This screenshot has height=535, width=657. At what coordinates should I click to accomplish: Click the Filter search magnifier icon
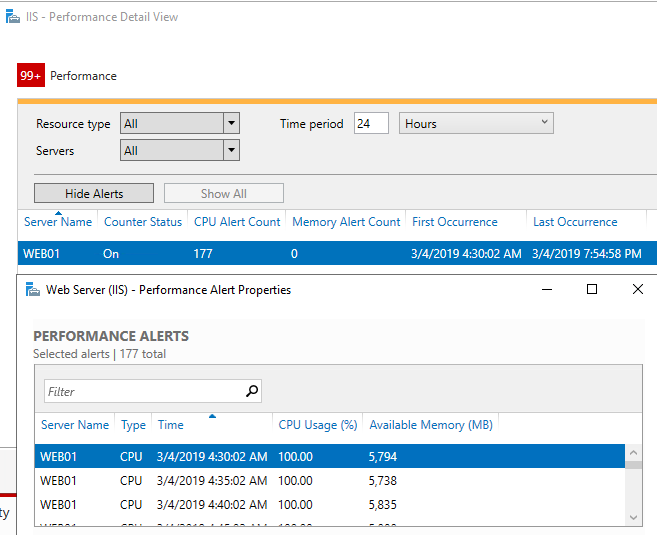(252, 391)
